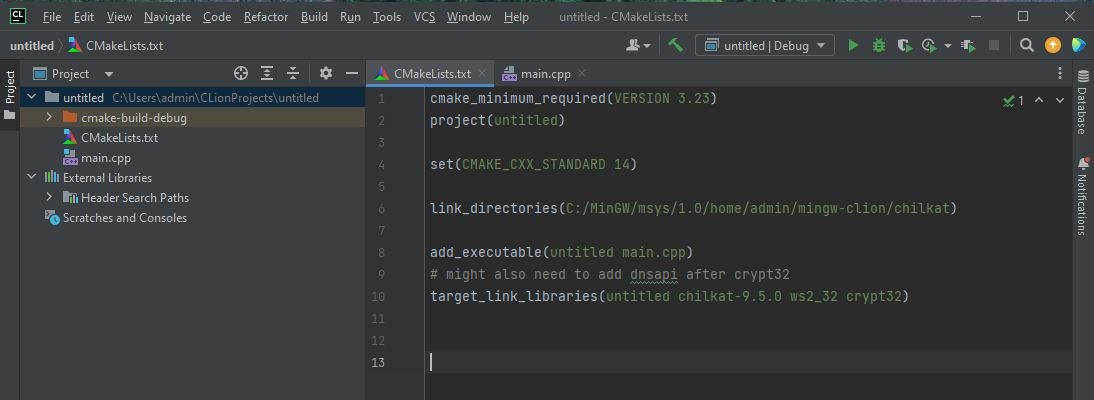Image resolution: width=1094 pixels, height=400 pixels.
Task: Expand all items in Project panel
Action: [267, 73]
